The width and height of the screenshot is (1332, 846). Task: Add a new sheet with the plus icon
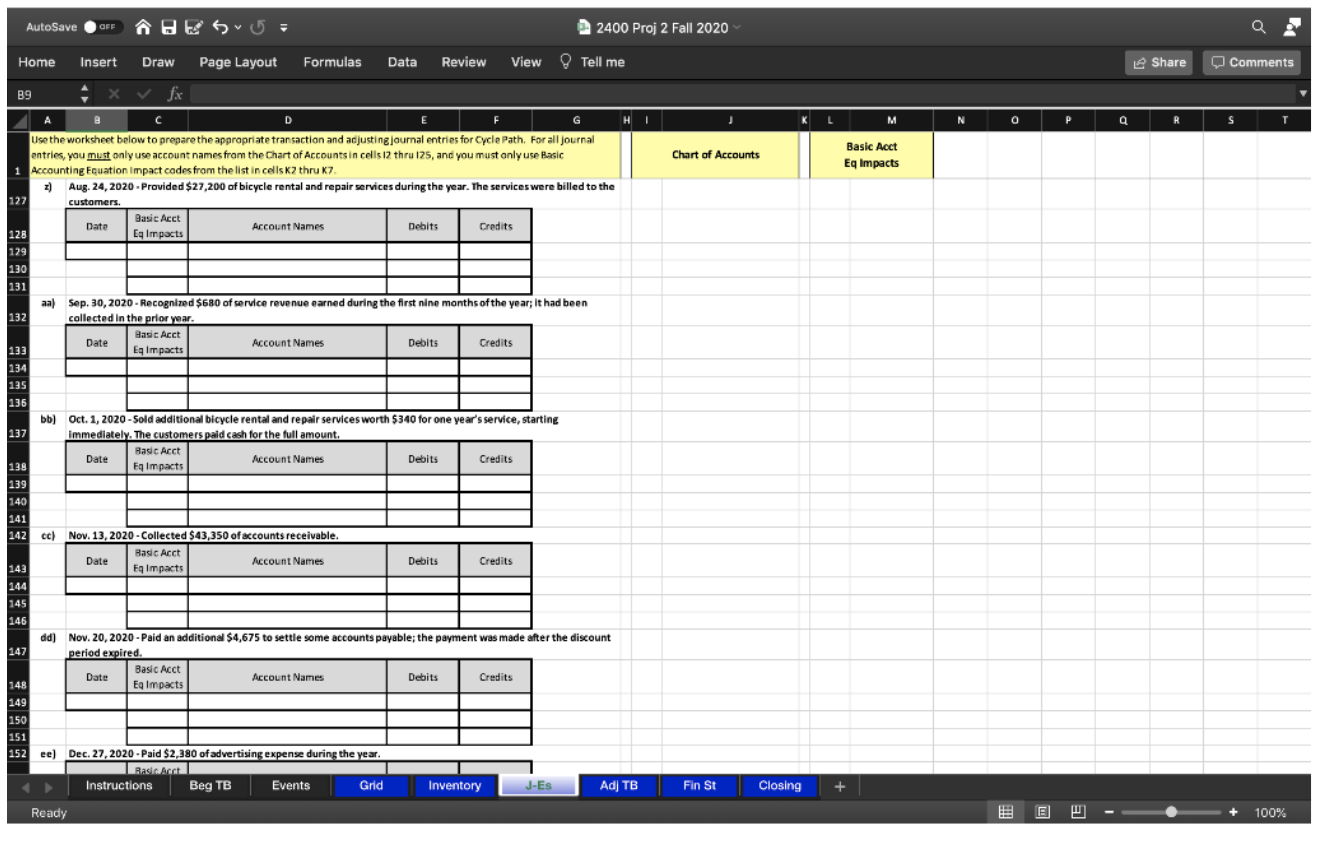[x=839, y=786]
